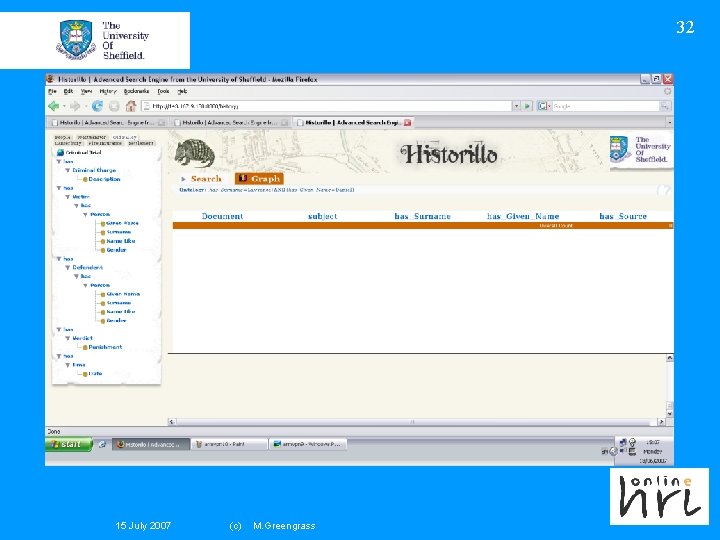Collapse the Person node under Defendant
This screenshot has height=540, width=720.
point(85,285)
